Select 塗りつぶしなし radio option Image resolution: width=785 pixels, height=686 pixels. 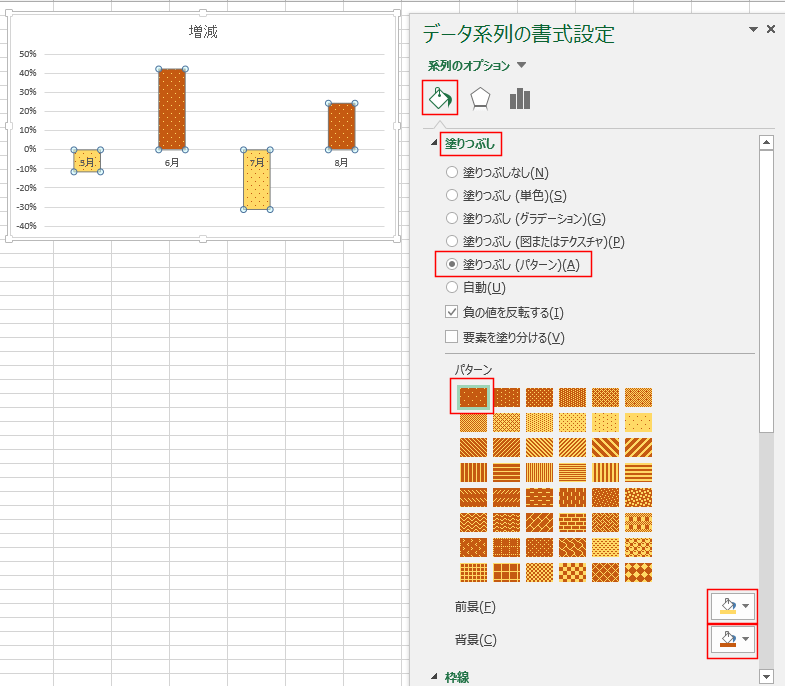click(x=452, y=173)
